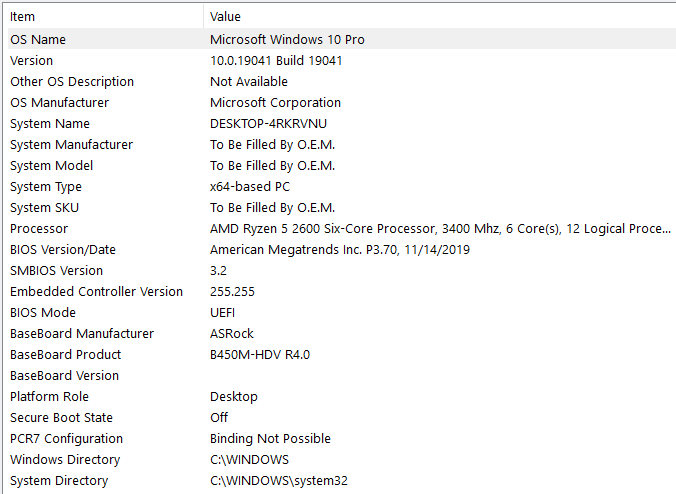
Task: Select the System Manufacturer item
Action: [x=71, y=145]
